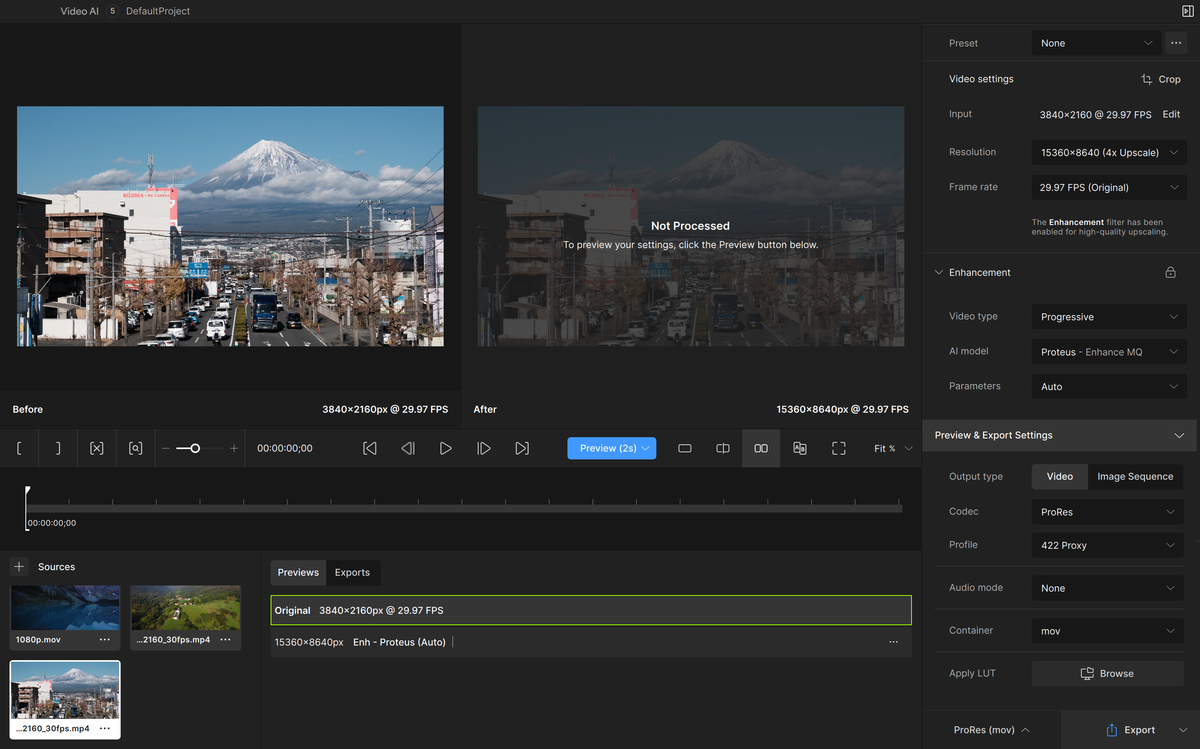Open the preset options ellipsis menu
The image size is (1200, 749).
pos(1177,43)
